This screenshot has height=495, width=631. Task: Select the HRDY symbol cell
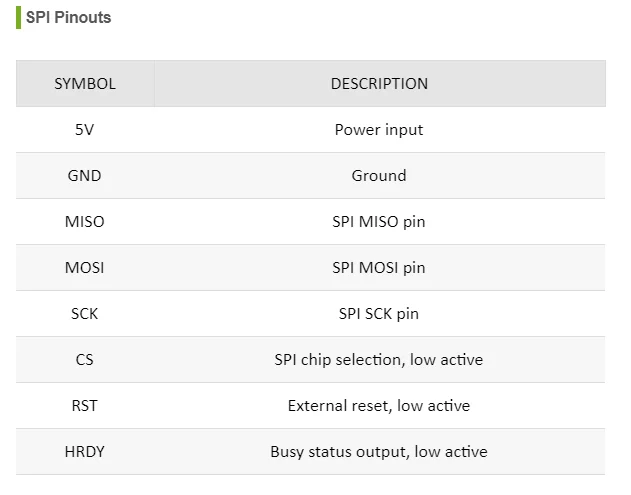tap(85, 452)
